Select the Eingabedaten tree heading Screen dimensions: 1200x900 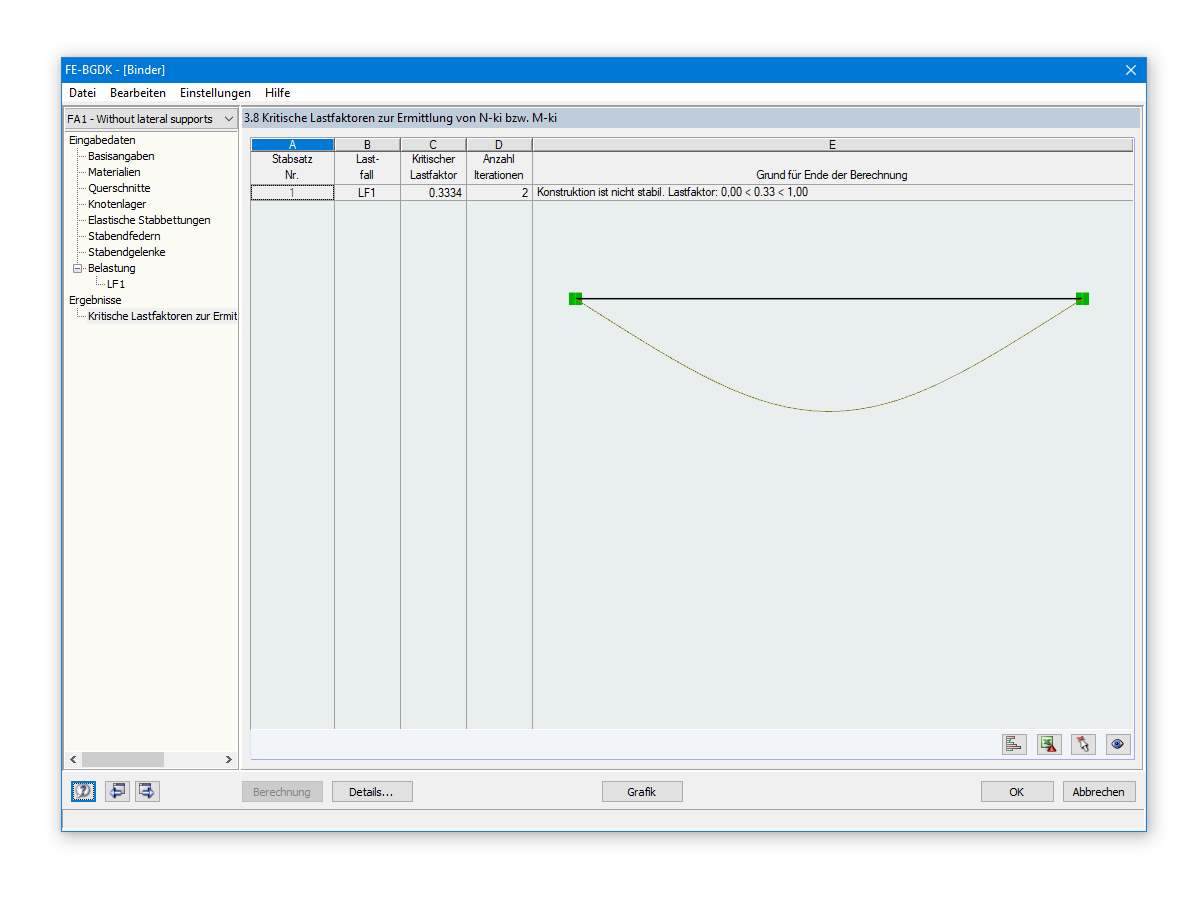coord(102,140)
